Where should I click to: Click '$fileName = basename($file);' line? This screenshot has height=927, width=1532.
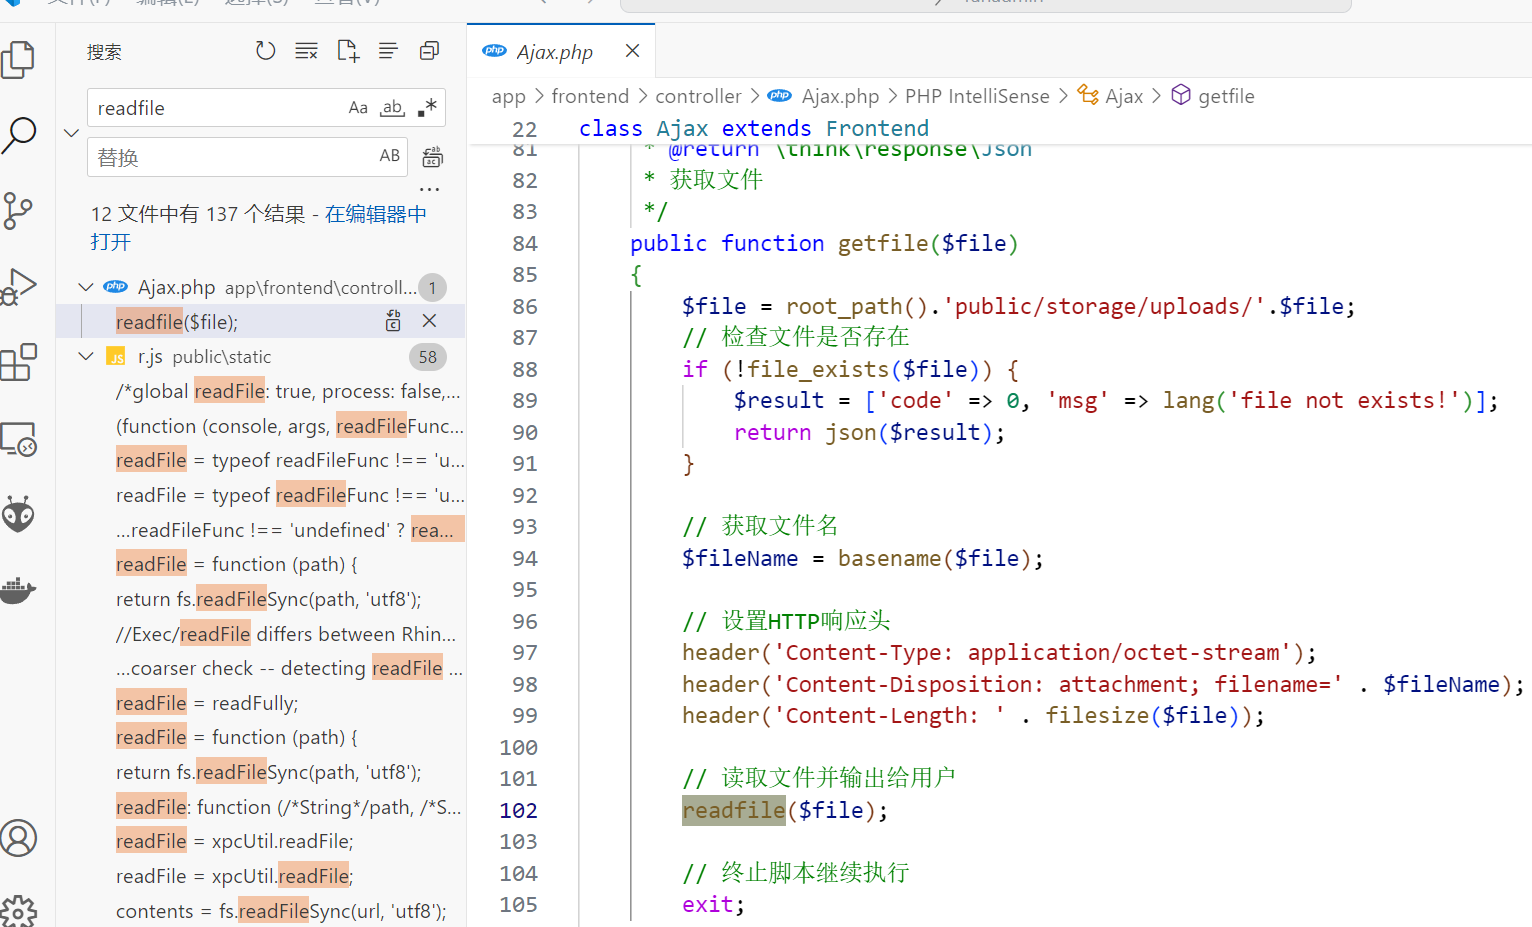(x=863, y=558)
